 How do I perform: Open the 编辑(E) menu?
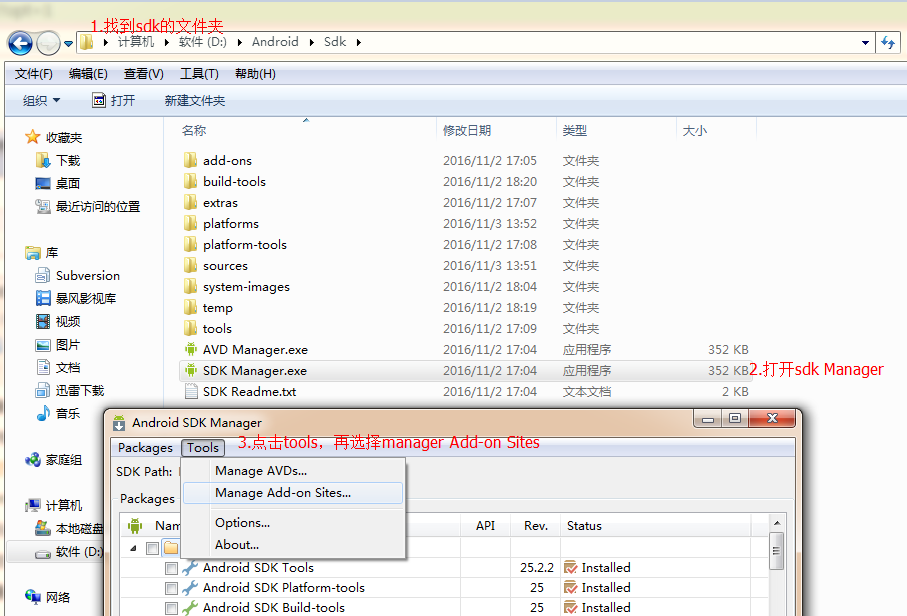[88, 74]
